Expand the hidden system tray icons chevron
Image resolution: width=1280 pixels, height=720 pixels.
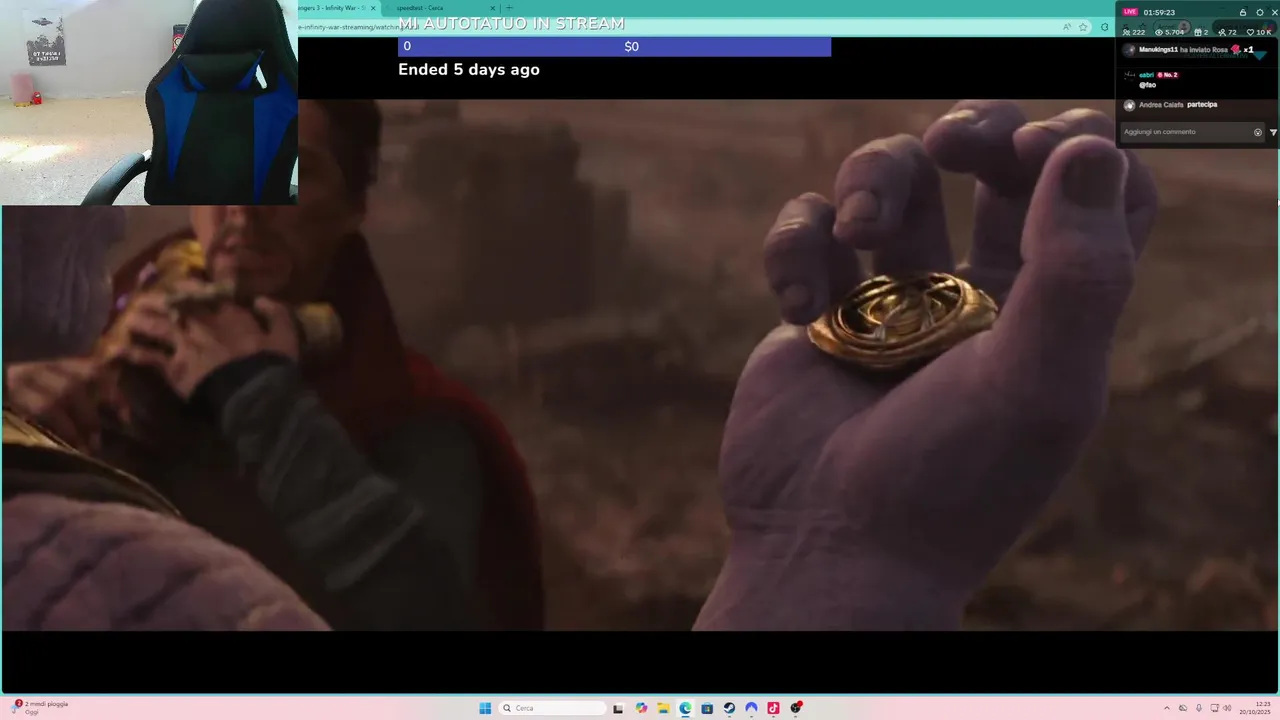pyautogui.click(x=1166, y=708)
